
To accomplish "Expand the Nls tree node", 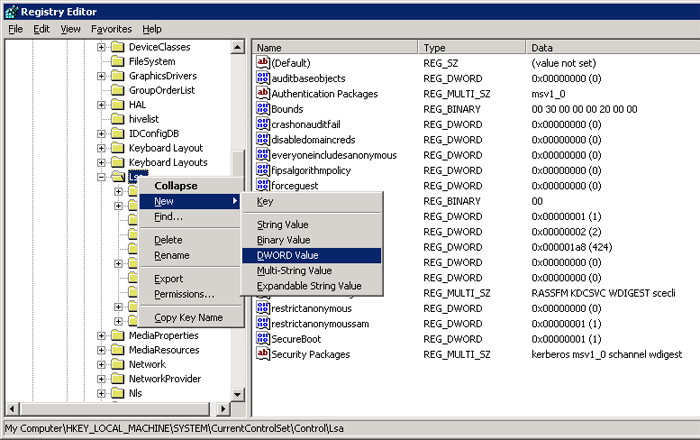I will [101, 393].
